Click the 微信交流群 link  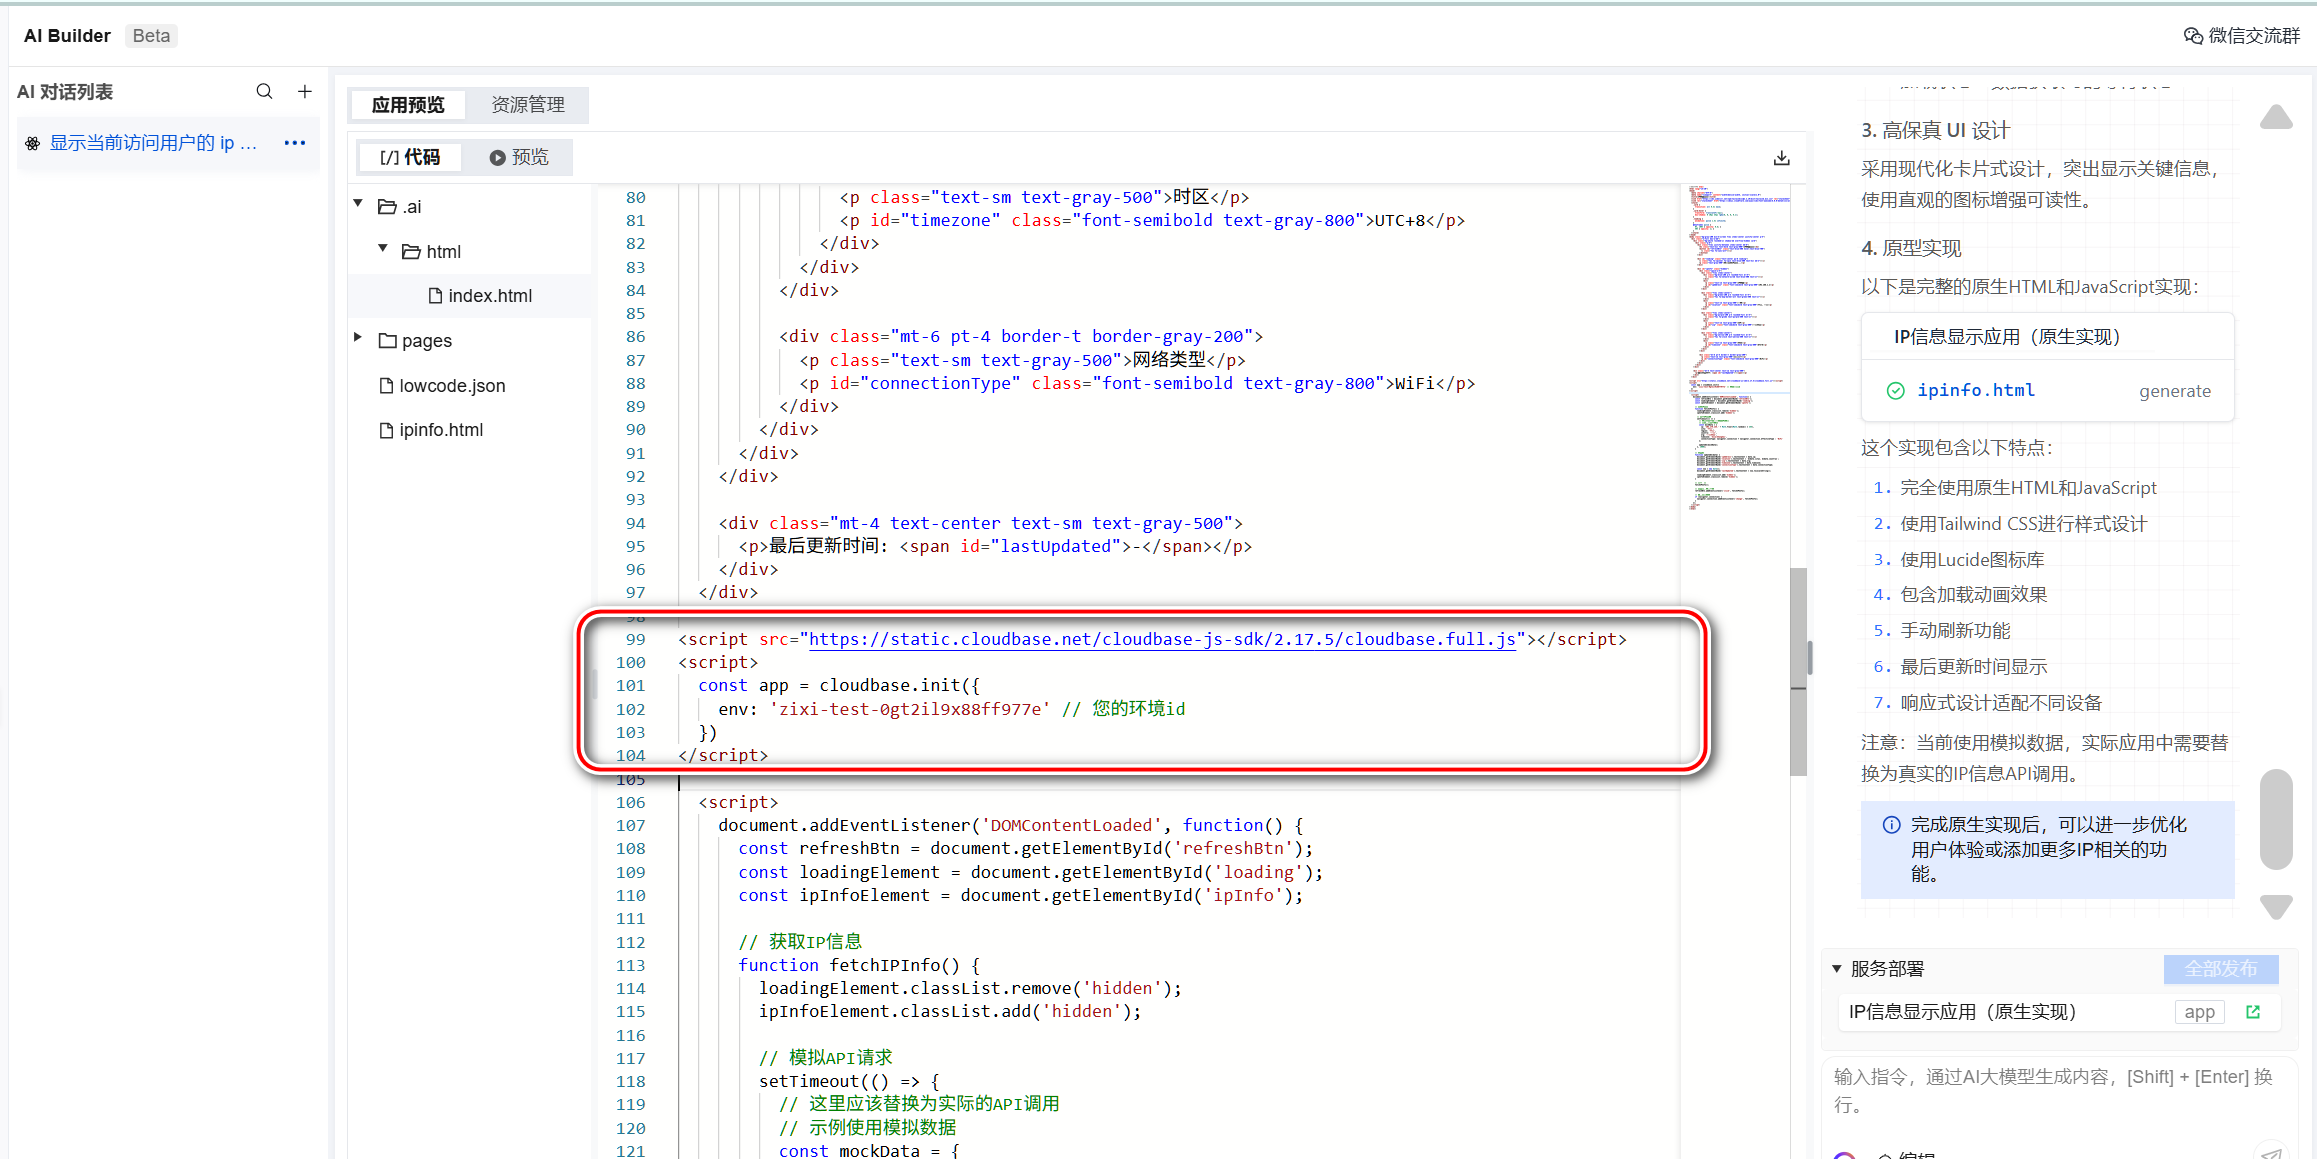point(2254,36)
